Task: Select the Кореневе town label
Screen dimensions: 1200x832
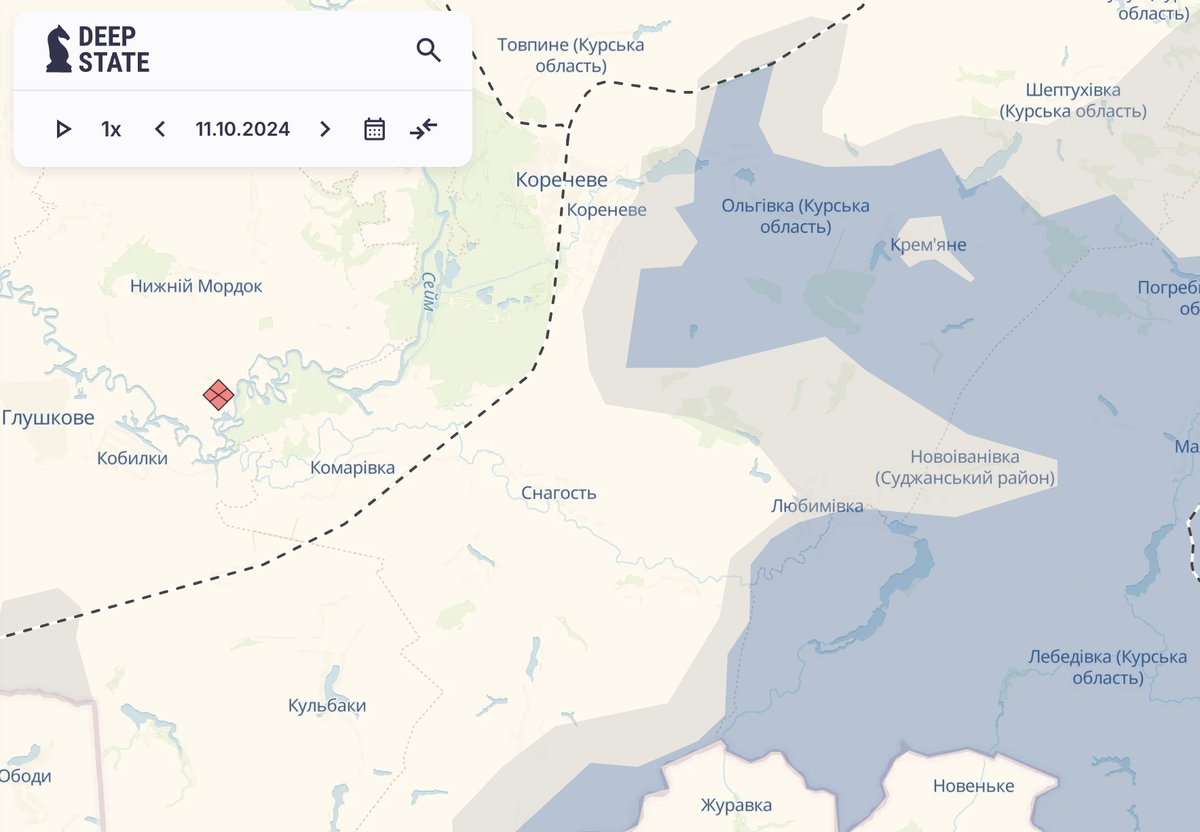Action: tap(561, 180)
